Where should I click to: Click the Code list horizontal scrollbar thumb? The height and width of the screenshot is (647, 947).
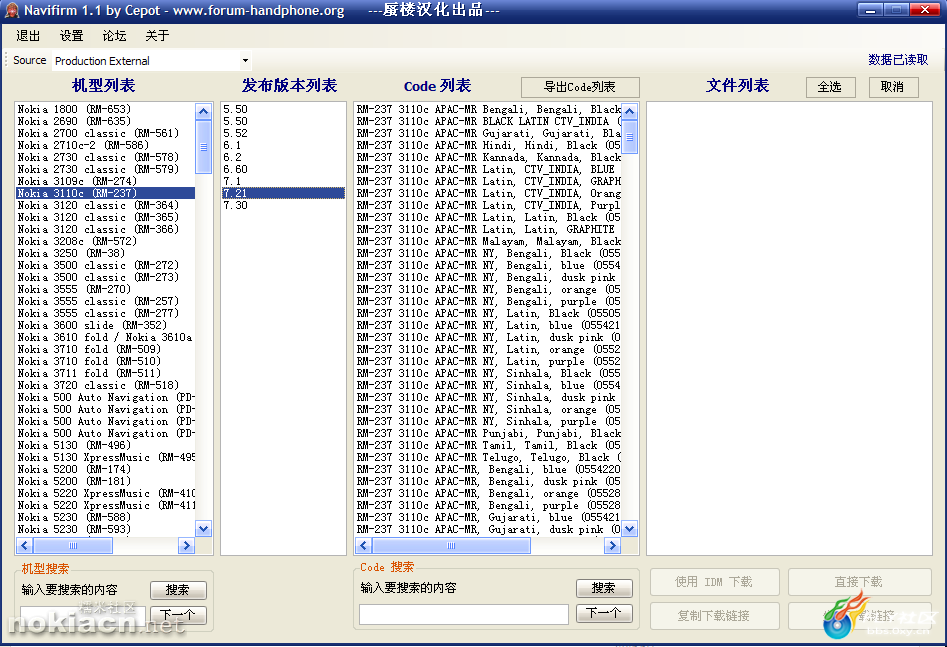tap(451, 546)
